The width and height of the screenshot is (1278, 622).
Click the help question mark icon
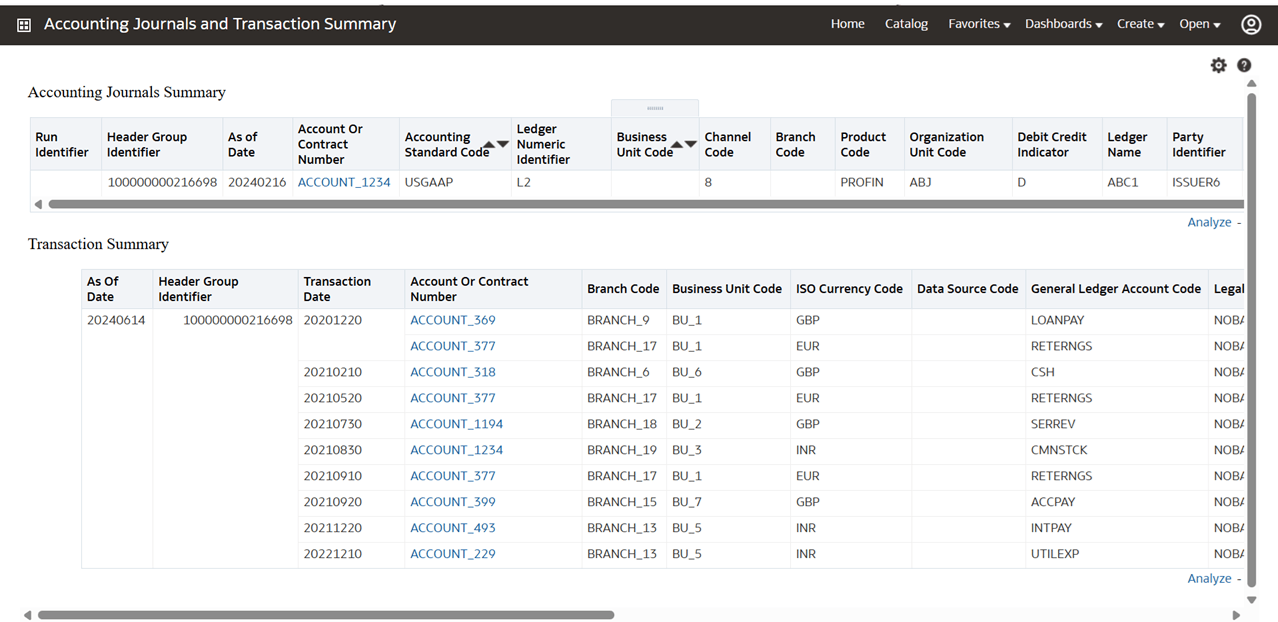coord(1243,64)
